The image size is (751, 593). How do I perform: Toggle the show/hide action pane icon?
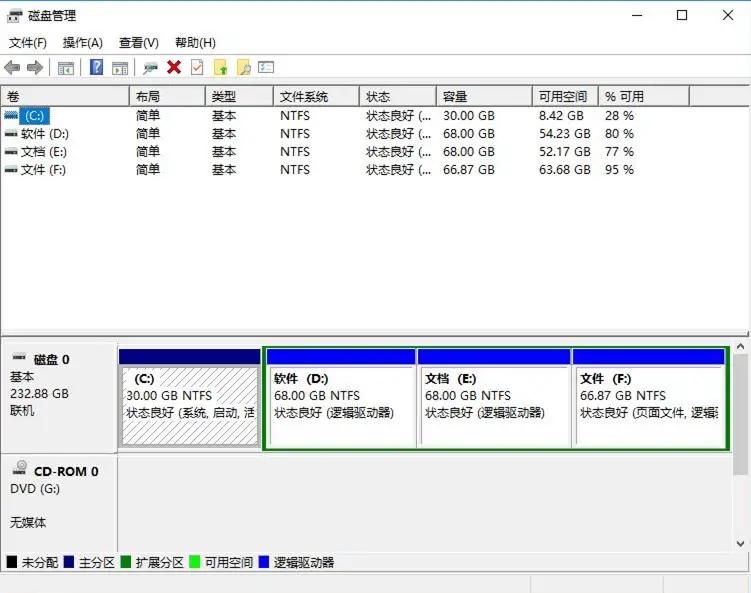[x=120, y=68]
